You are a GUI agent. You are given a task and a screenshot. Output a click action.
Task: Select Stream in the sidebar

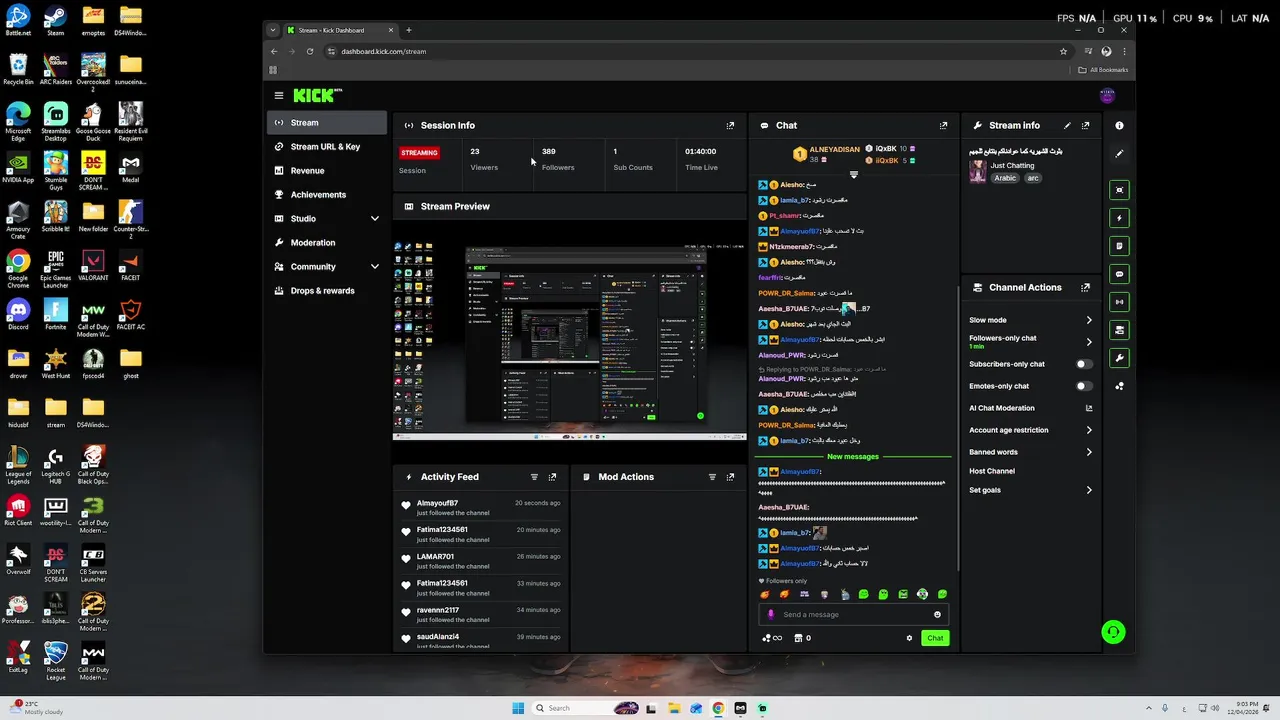(x=326, y=123)
